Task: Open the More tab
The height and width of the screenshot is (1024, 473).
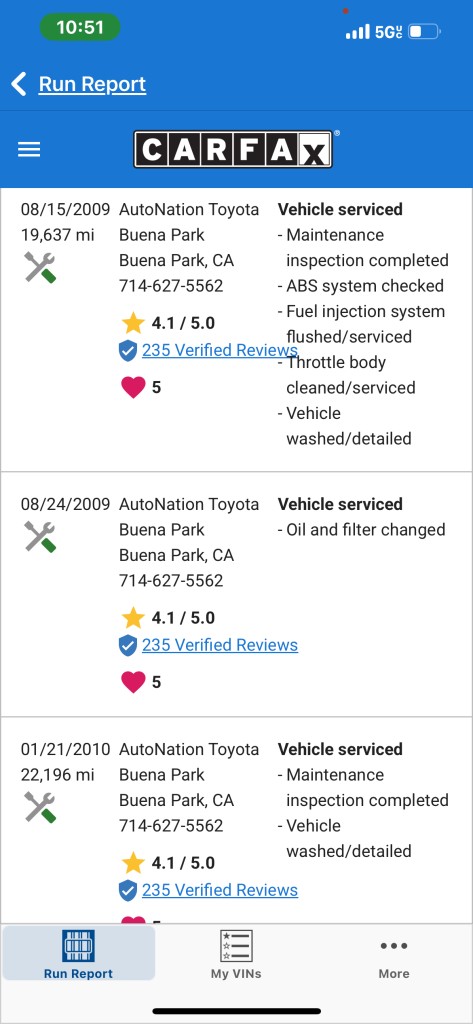Action: click(x=394, y=955)
